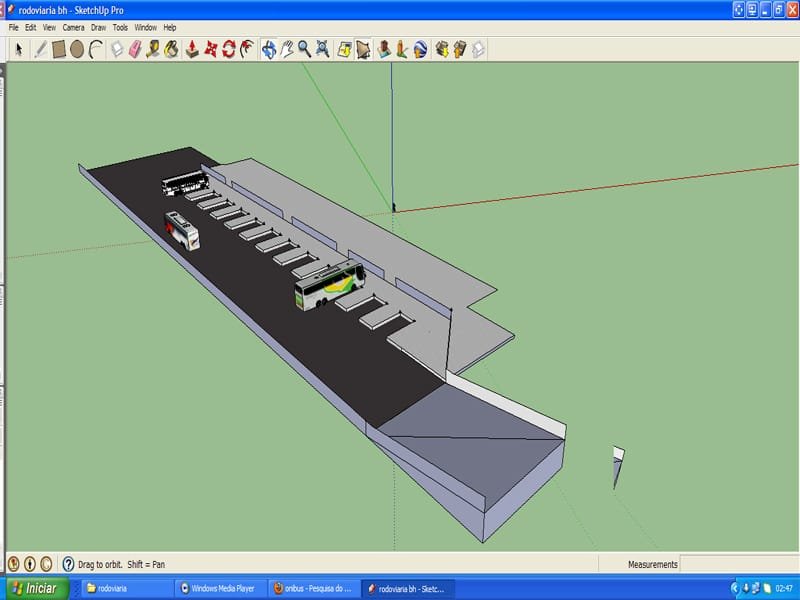Open the Draw menu

tap(98, 28)
